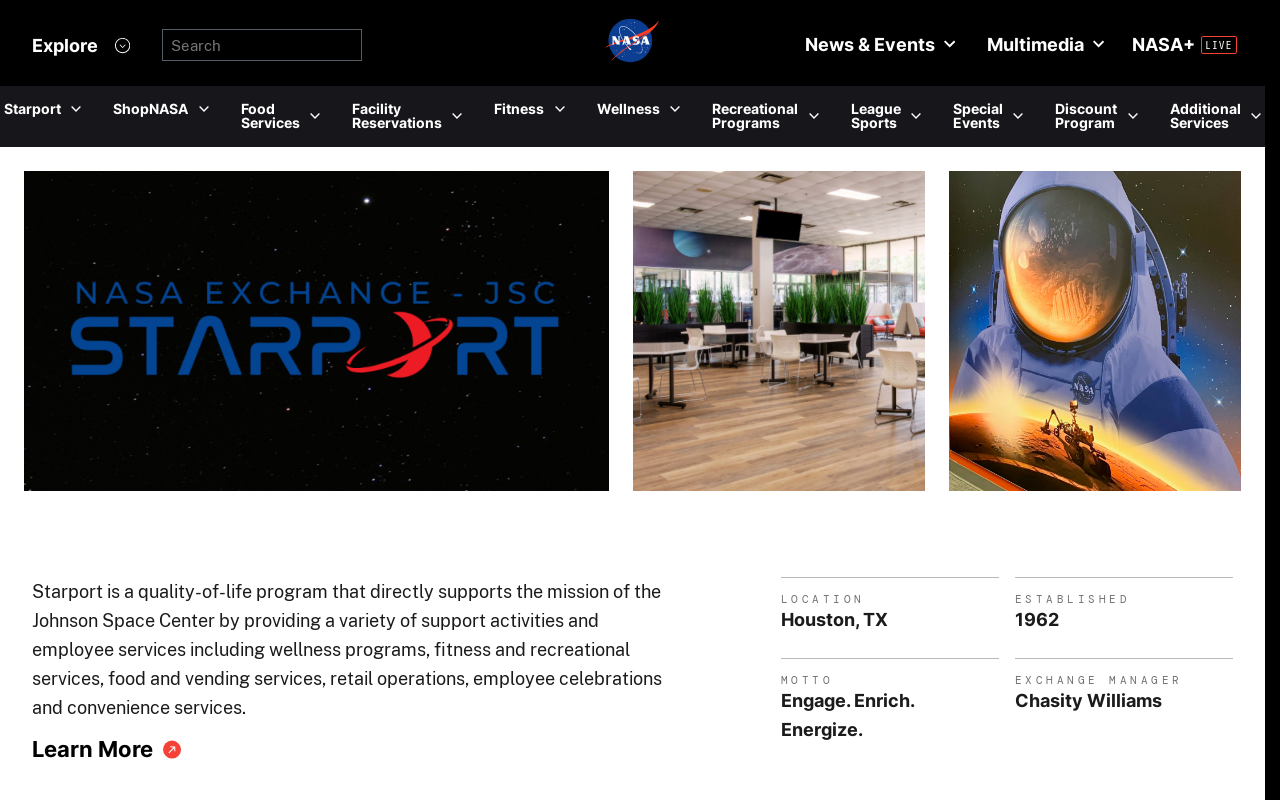Click the astronaut Mars rover artwork
Viewport: 1280px width, 800px height.
pos(1095,331)
